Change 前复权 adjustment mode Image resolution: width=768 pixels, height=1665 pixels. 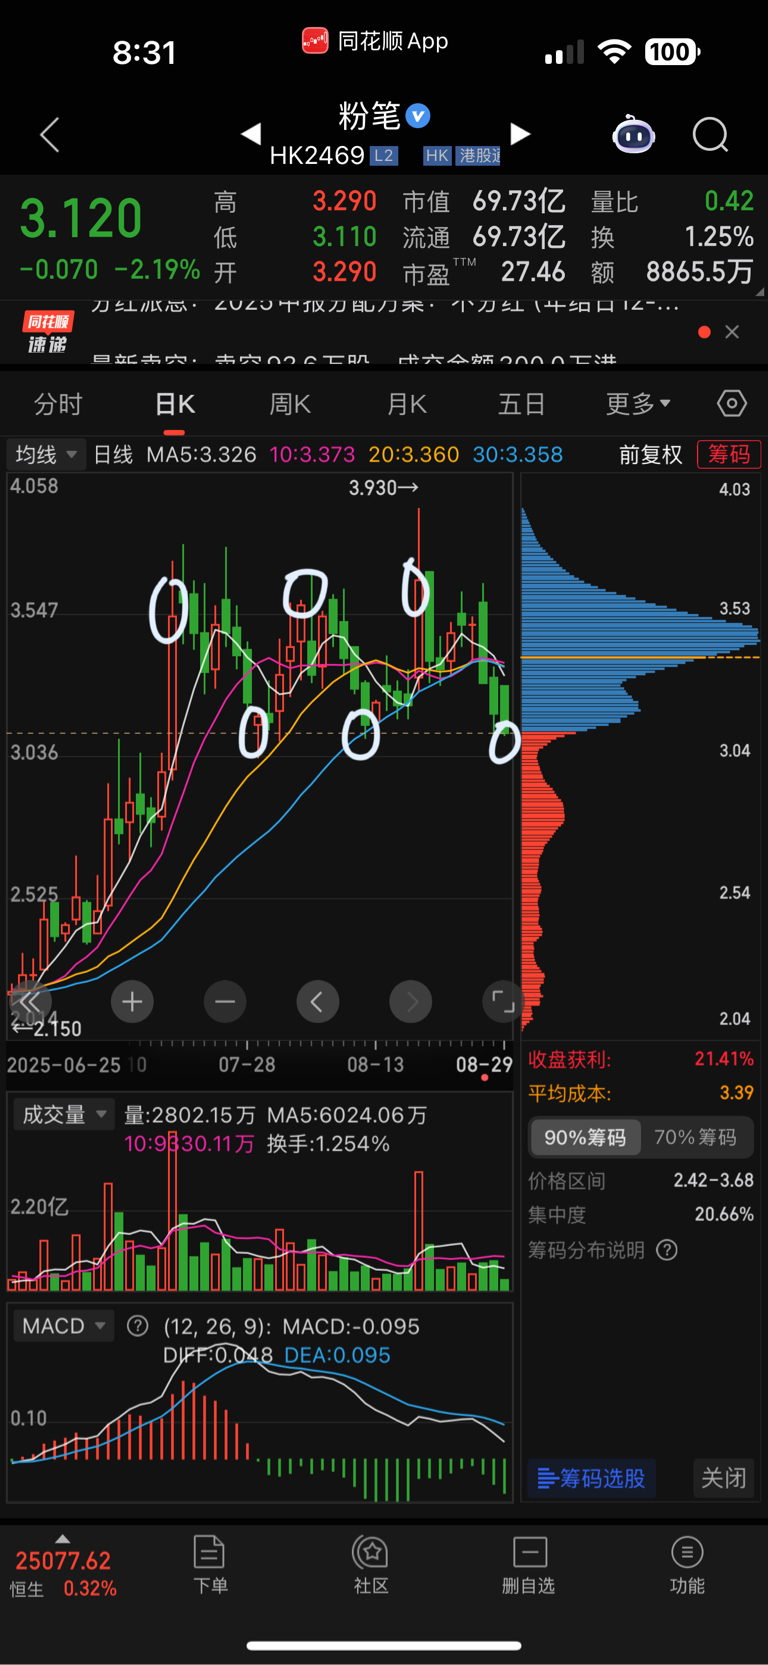651,455
